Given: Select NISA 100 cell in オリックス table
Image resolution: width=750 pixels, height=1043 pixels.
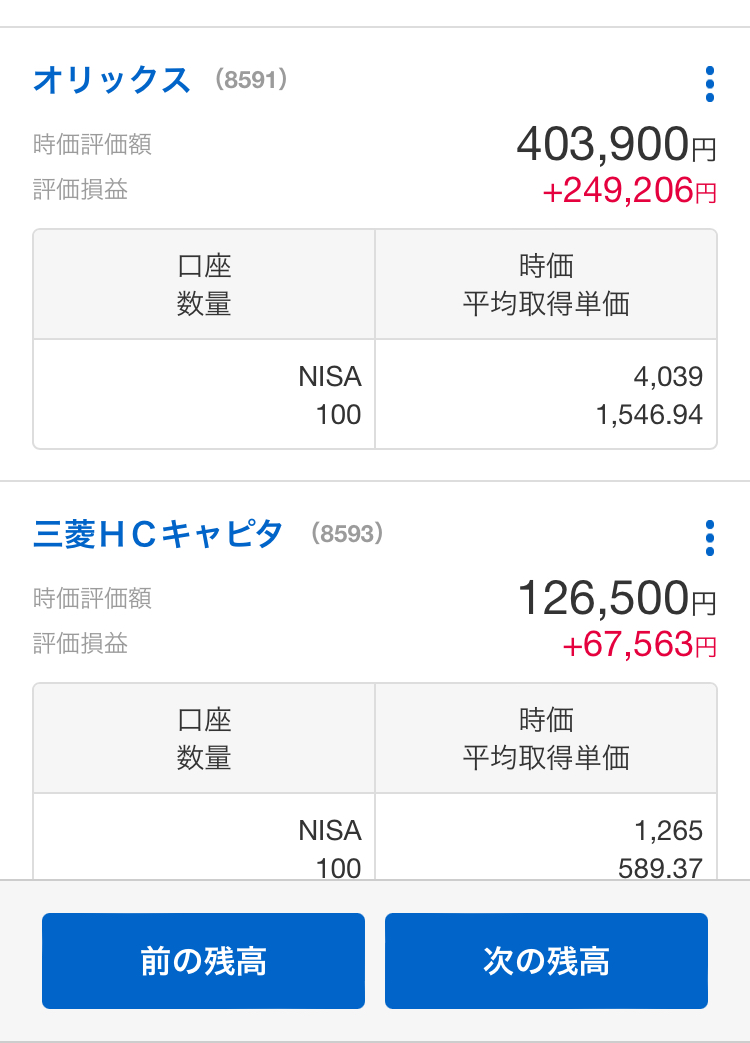Looking at the screenshot, I should pyautogui.click(x=204, y=395).
